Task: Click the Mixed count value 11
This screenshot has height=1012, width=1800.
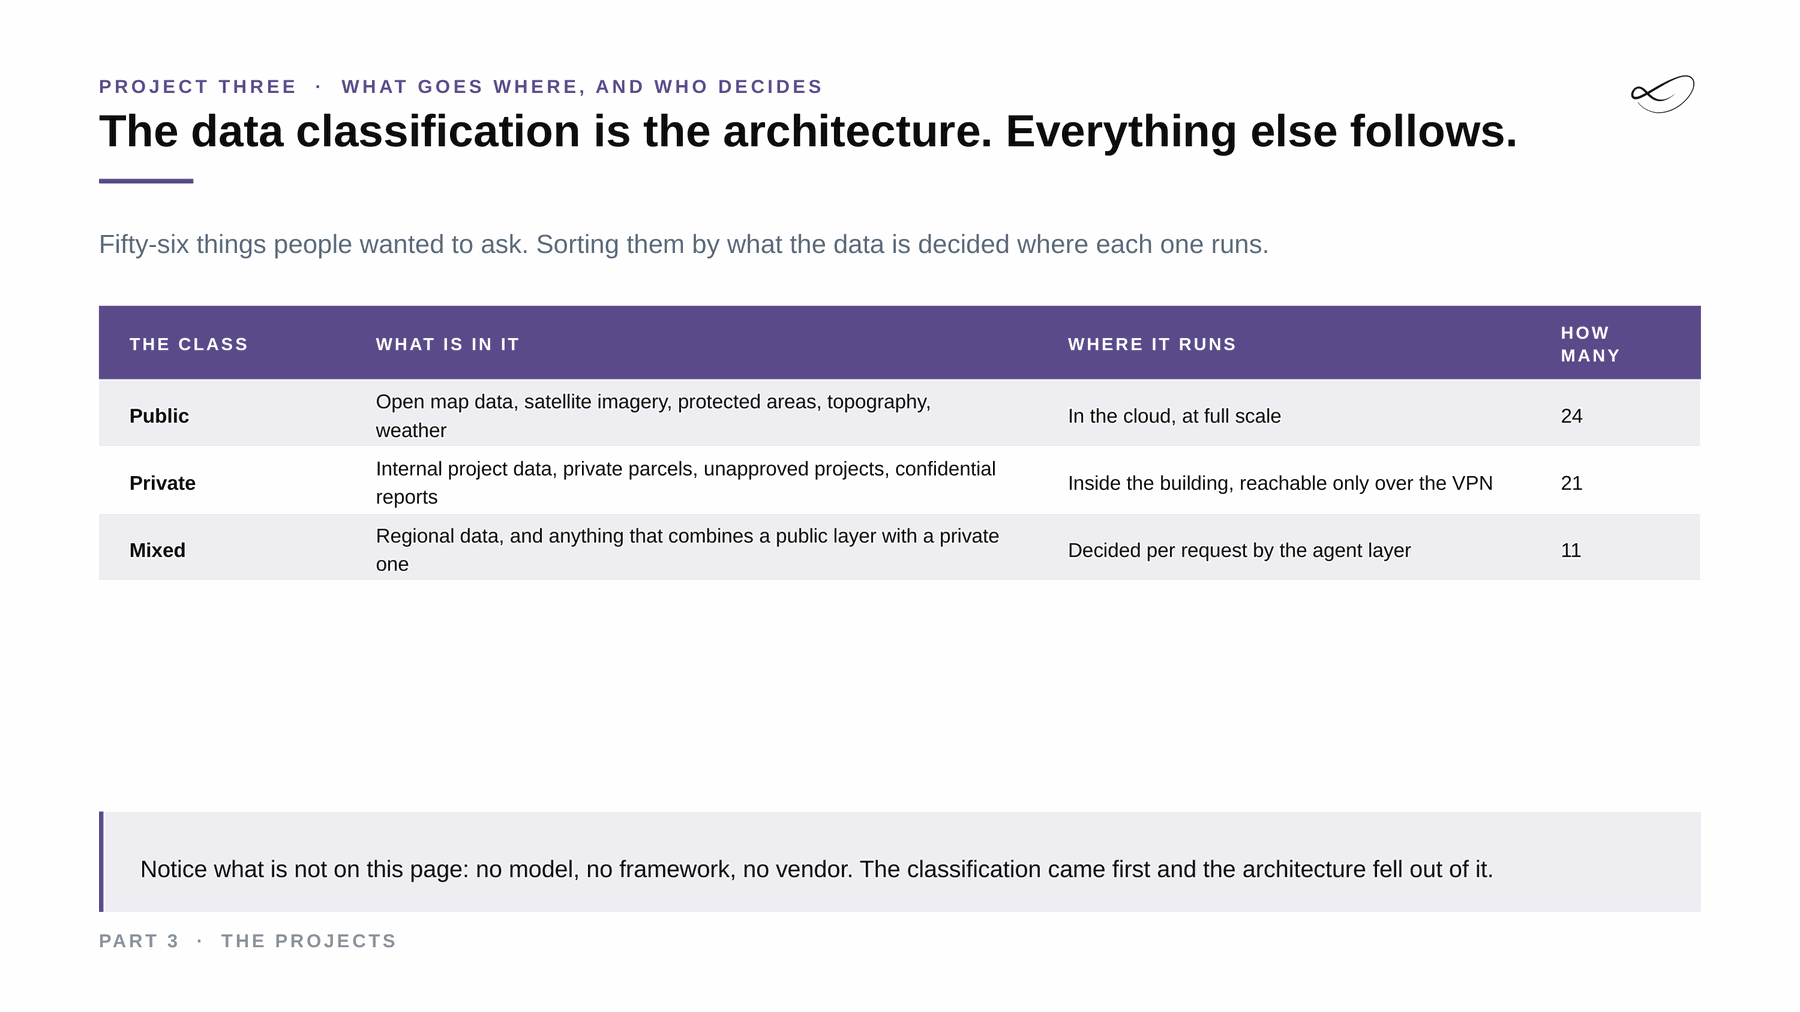Action: [1571, 550]
